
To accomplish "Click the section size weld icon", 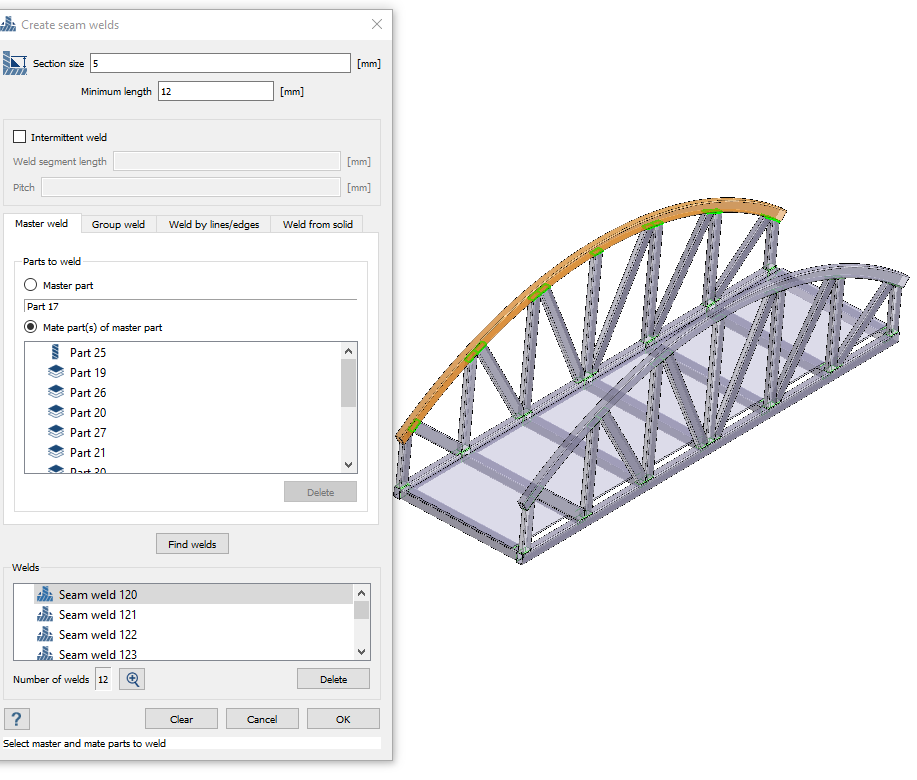I will 15,64.
